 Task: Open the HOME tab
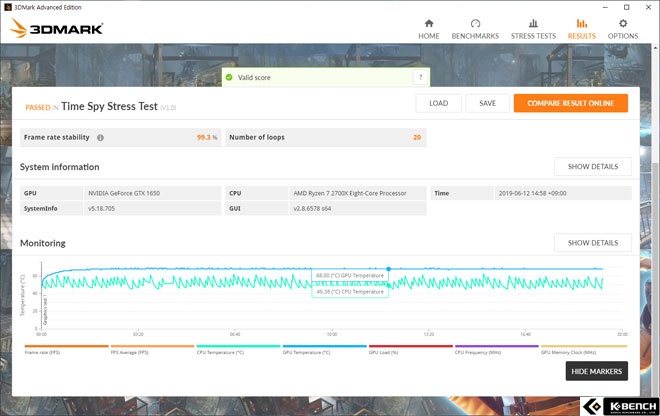[428, 29]
